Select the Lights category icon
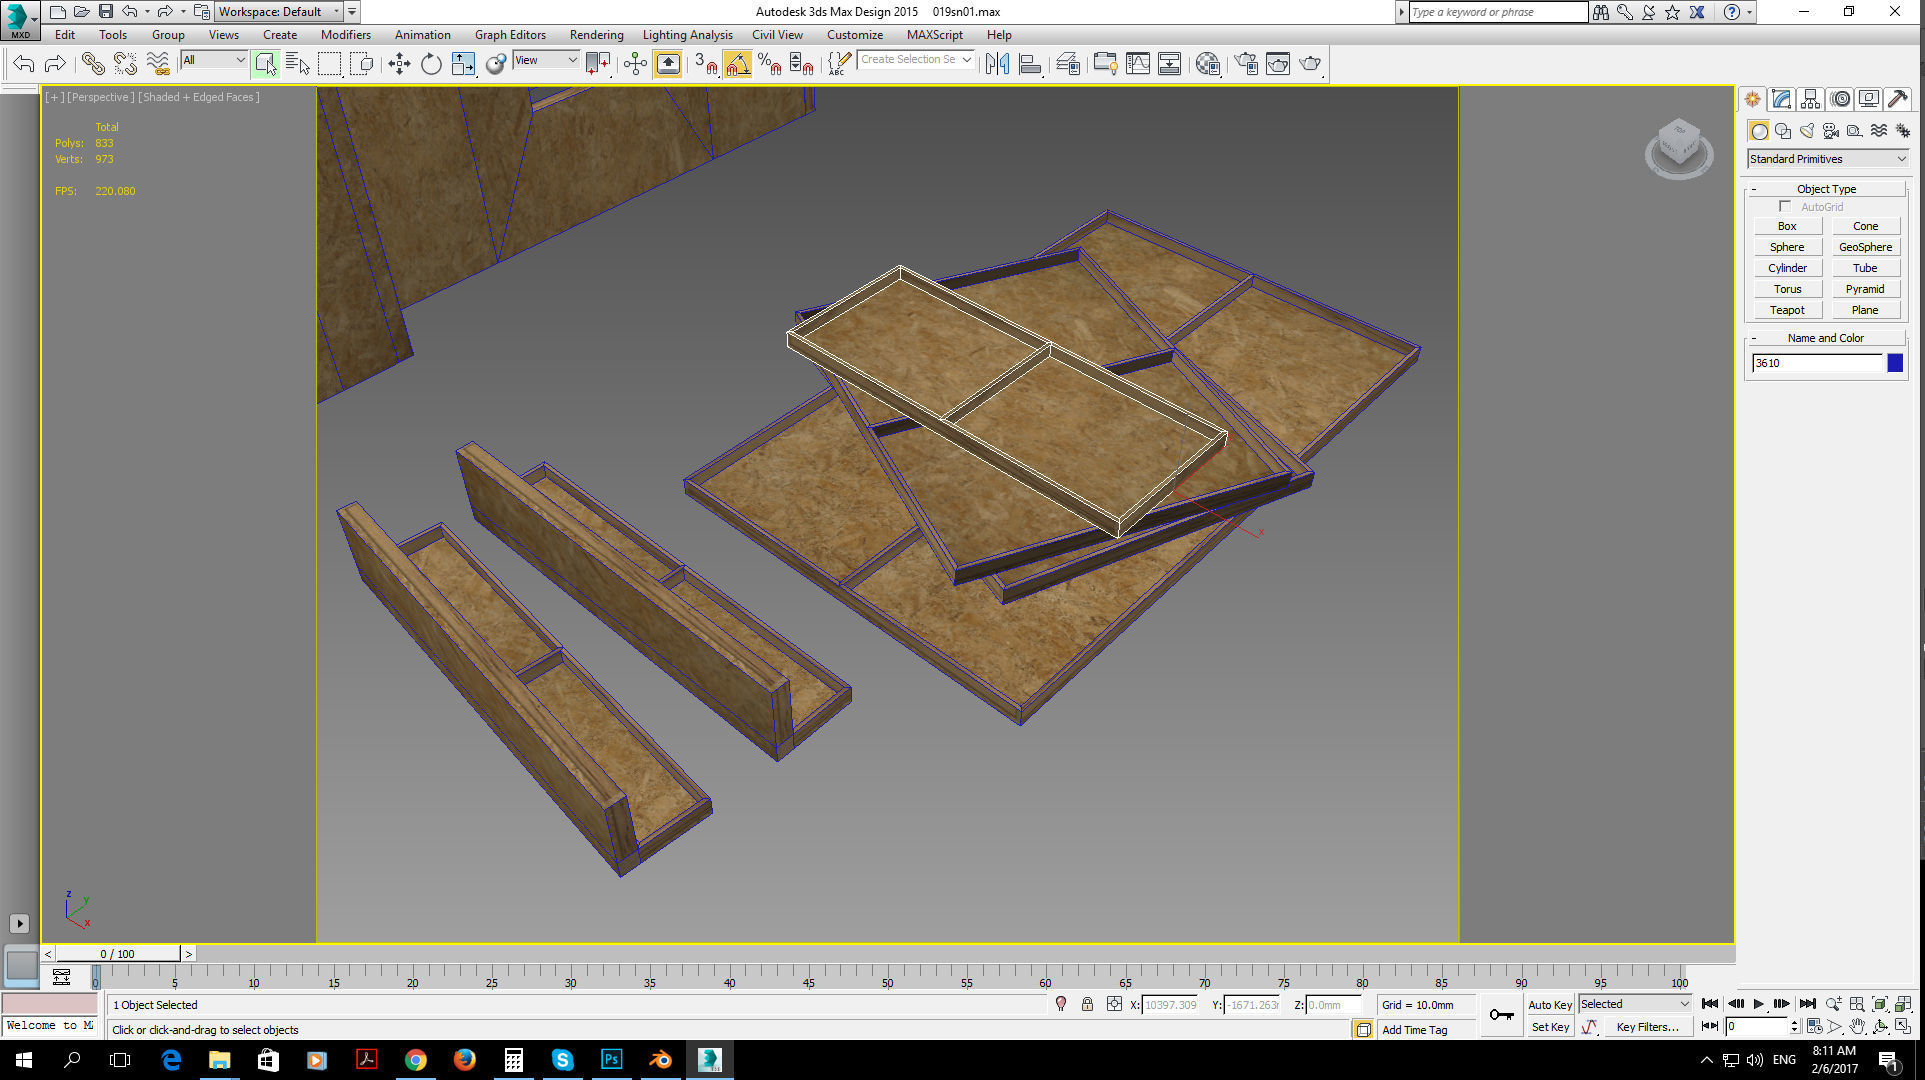Image resolution: width=1925 pixels, height=1080 pixels. tap(1807, 131)
